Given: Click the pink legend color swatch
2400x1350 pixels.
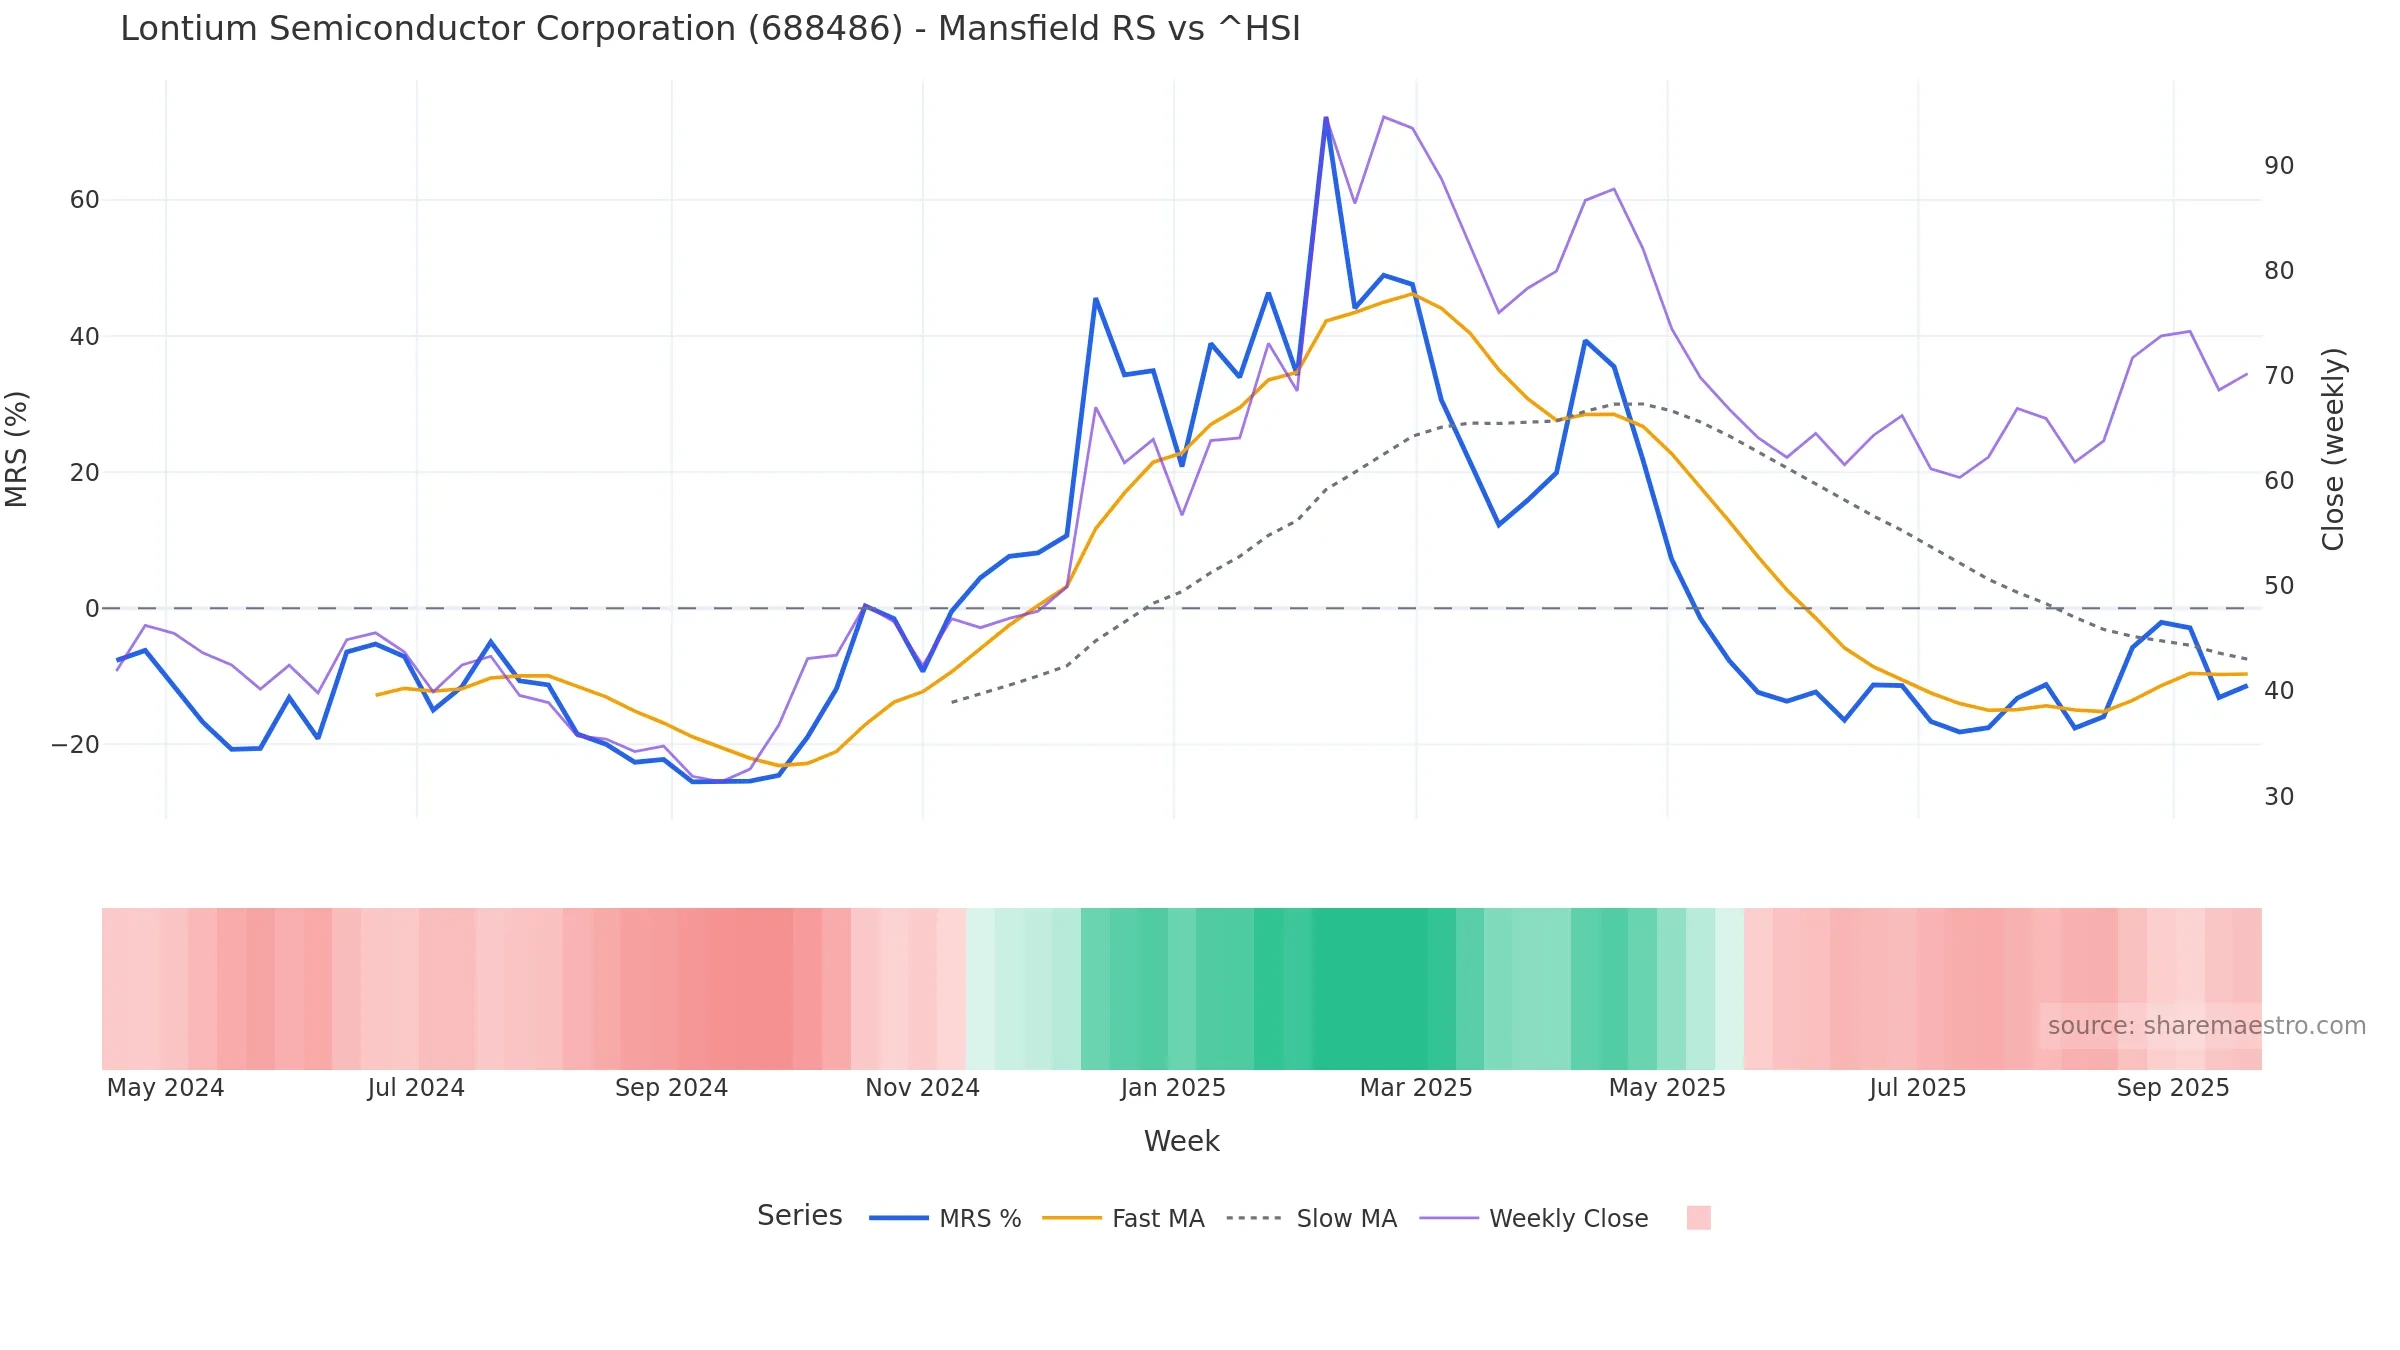Looking at the screenshot, I should point(1698,1217).
